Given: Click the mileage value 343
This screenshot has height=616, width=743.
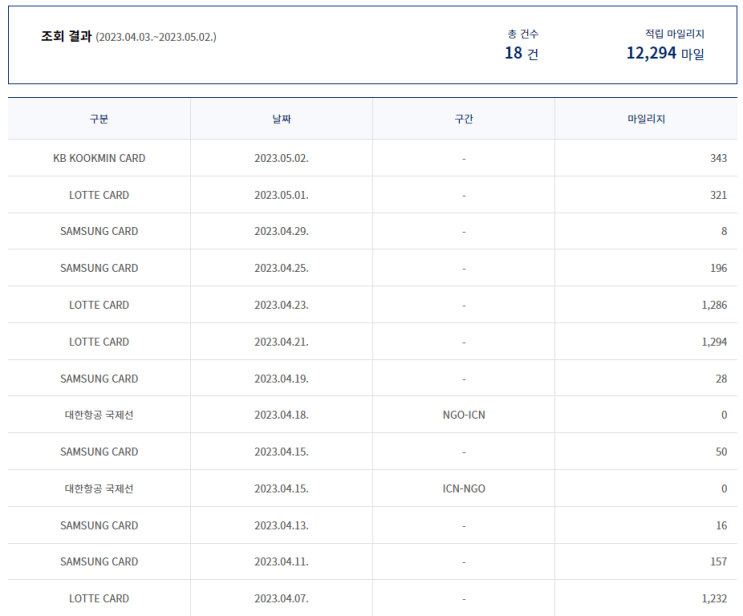Looking at the screenshot, I should pos(718,158).
